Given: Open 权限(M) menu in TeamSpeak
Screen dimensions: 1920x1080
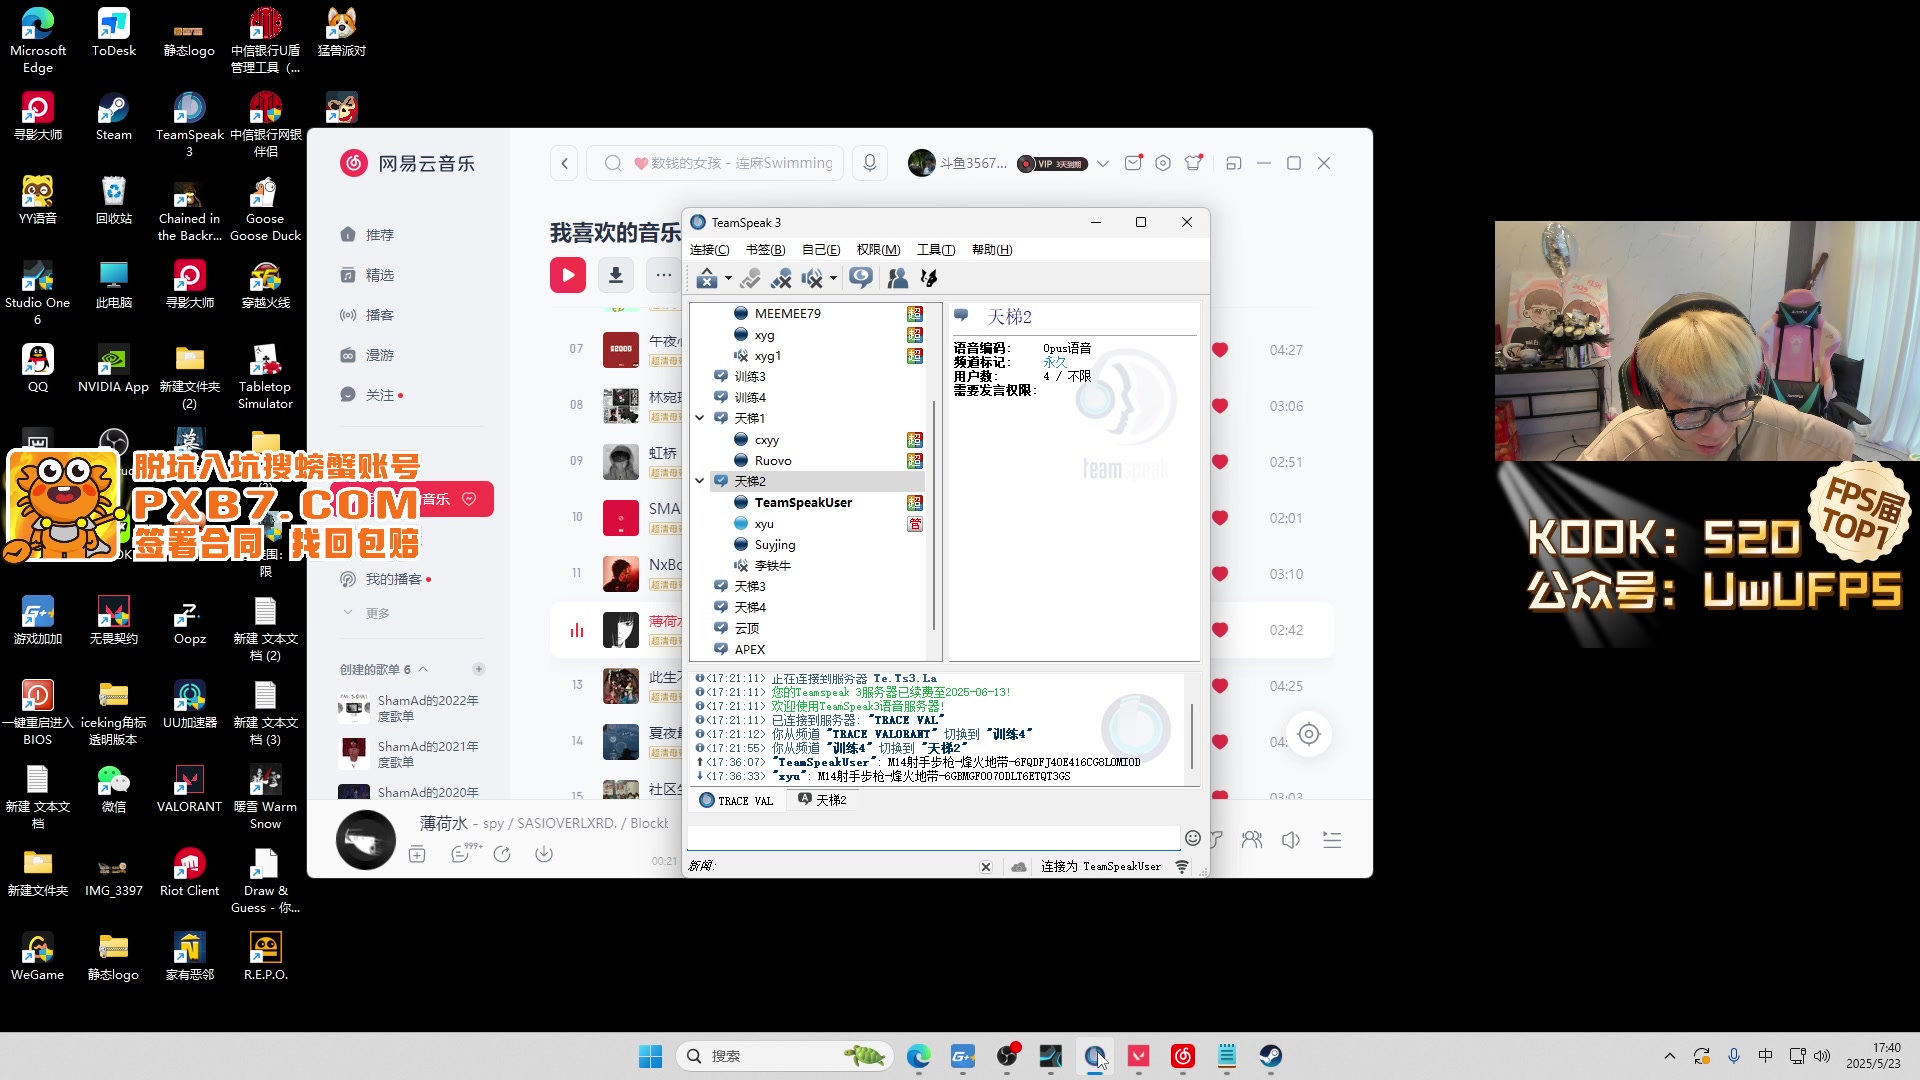Looking at the screenshot, I should coord(878,250).
